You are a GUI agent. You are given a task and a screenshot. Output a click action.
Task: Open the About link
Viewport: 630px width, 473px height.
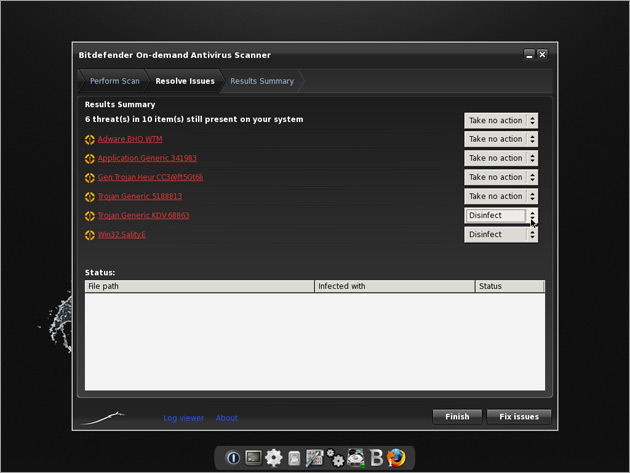click(227, 418)
